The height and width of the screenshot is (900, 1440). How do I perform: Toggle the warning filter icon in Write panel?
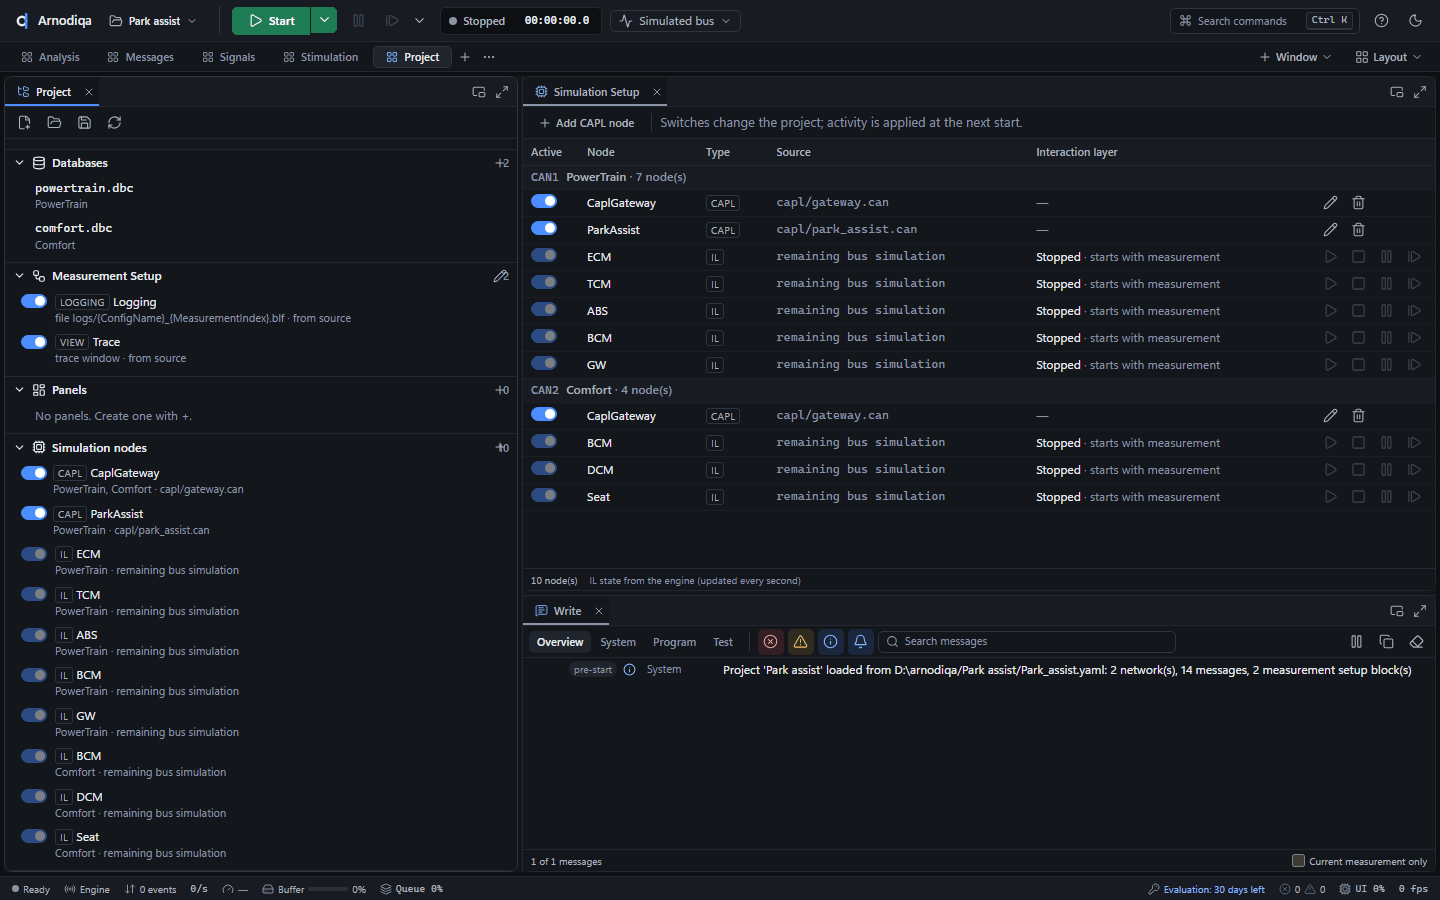pos(800,642)
